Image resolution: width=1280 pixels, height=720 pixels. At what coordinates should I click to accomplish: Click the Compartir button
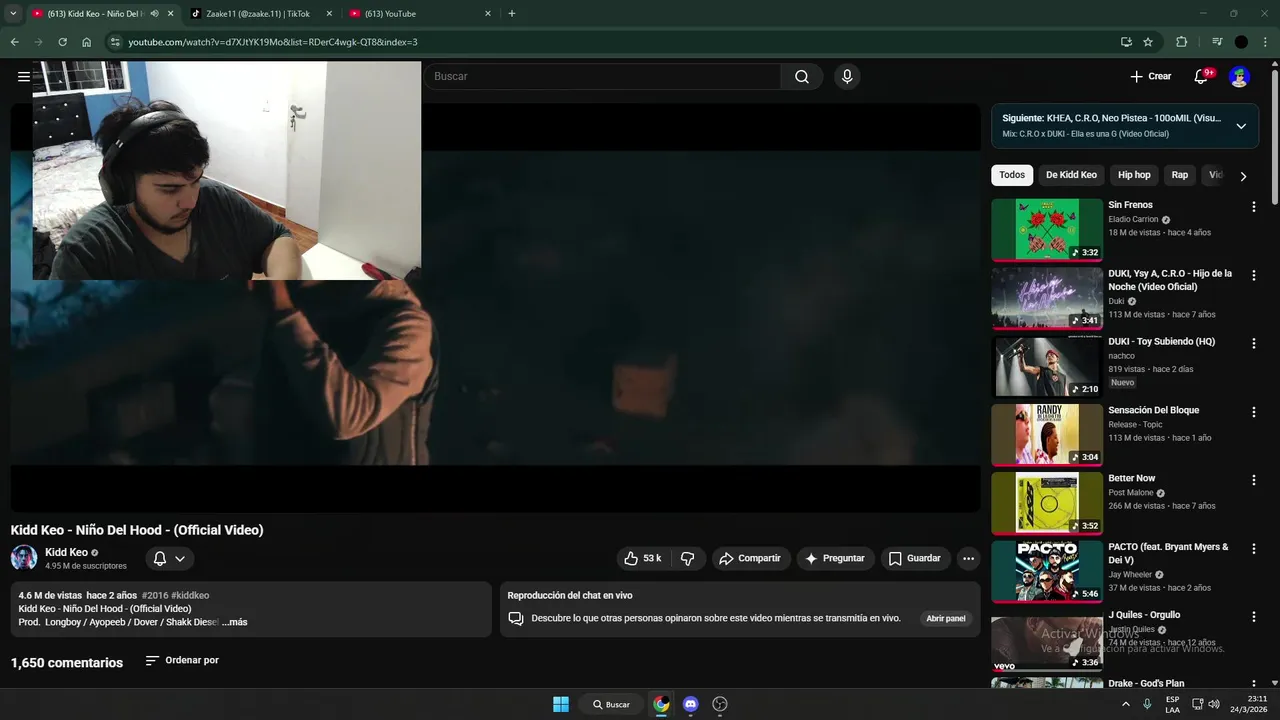coord(751,558)
